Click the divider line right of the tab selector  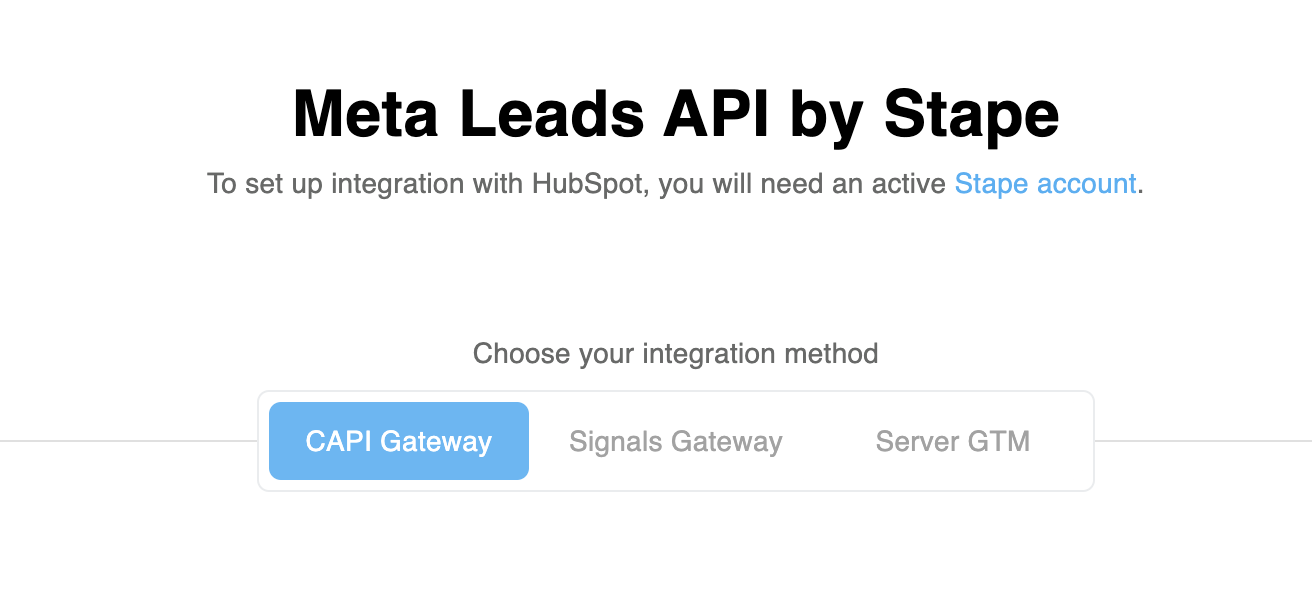coord(1203,441)
